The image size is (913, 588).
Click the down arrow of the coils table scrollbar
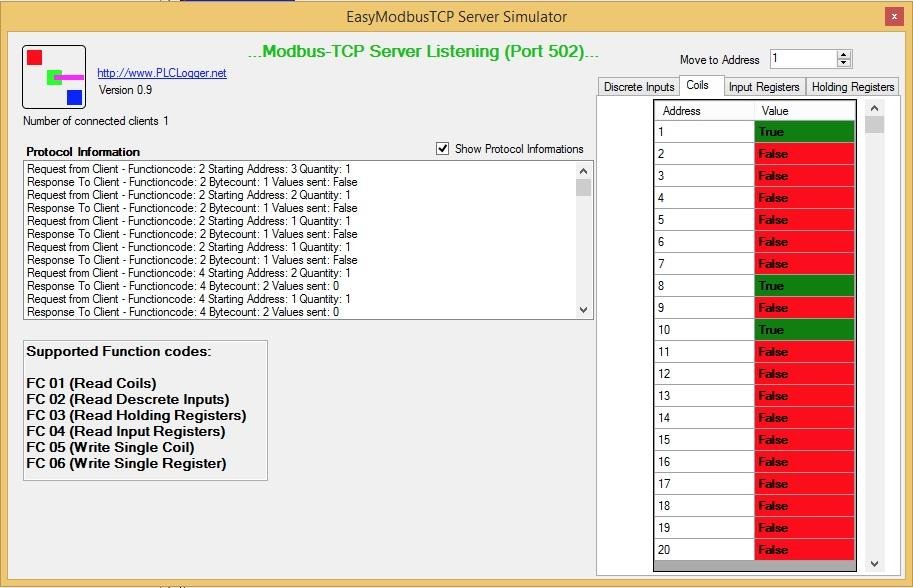coord(874,564)
